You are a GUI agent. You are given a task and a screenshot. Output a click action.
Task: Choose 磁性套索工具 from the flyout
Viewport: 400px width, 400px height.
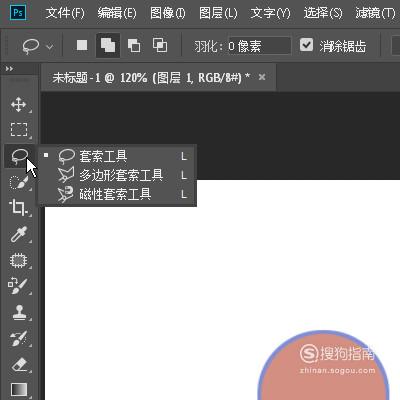tap(117, 194)
